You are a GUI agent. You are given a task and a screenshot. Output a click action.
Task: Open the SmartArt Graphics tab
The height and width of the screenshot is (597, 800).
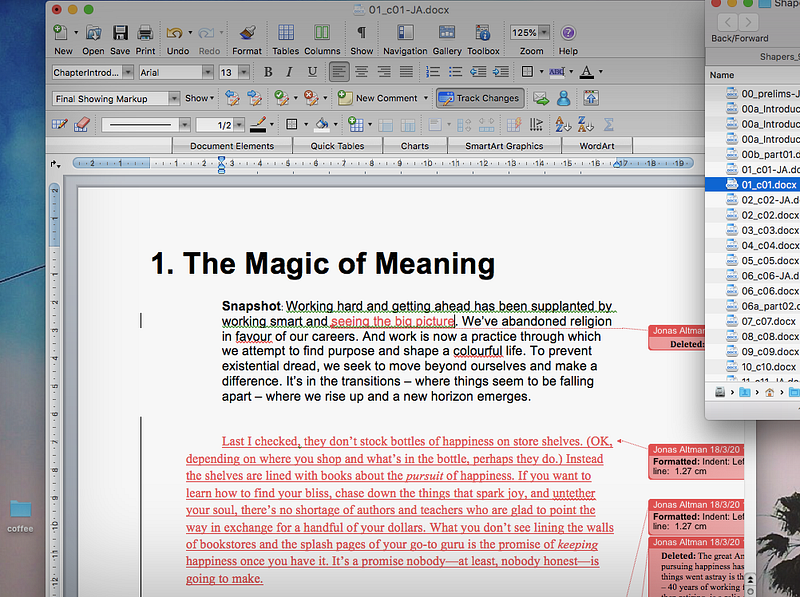504,146
